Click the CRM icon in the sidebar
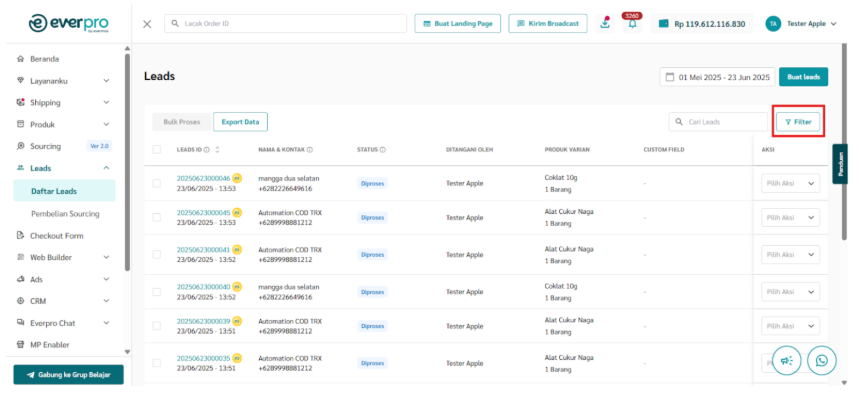 pos(21,301)
